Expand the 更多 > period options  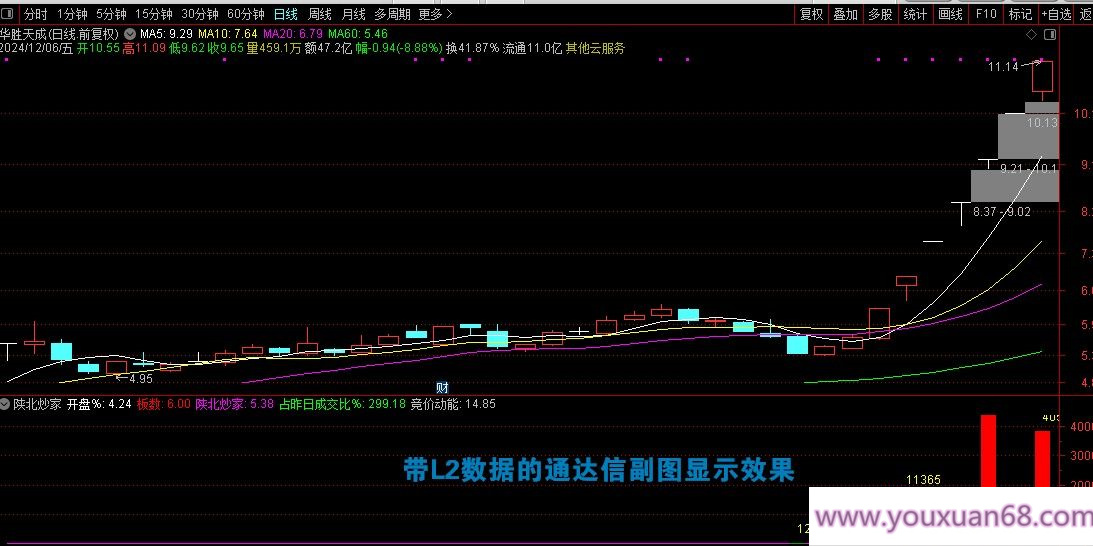click(436, 14)
